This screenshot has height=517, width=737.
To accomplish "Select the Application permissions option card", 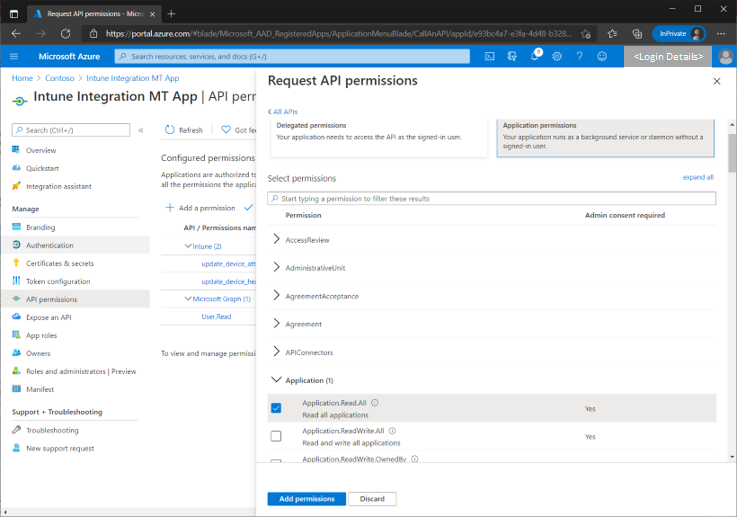I will point(607,136).
